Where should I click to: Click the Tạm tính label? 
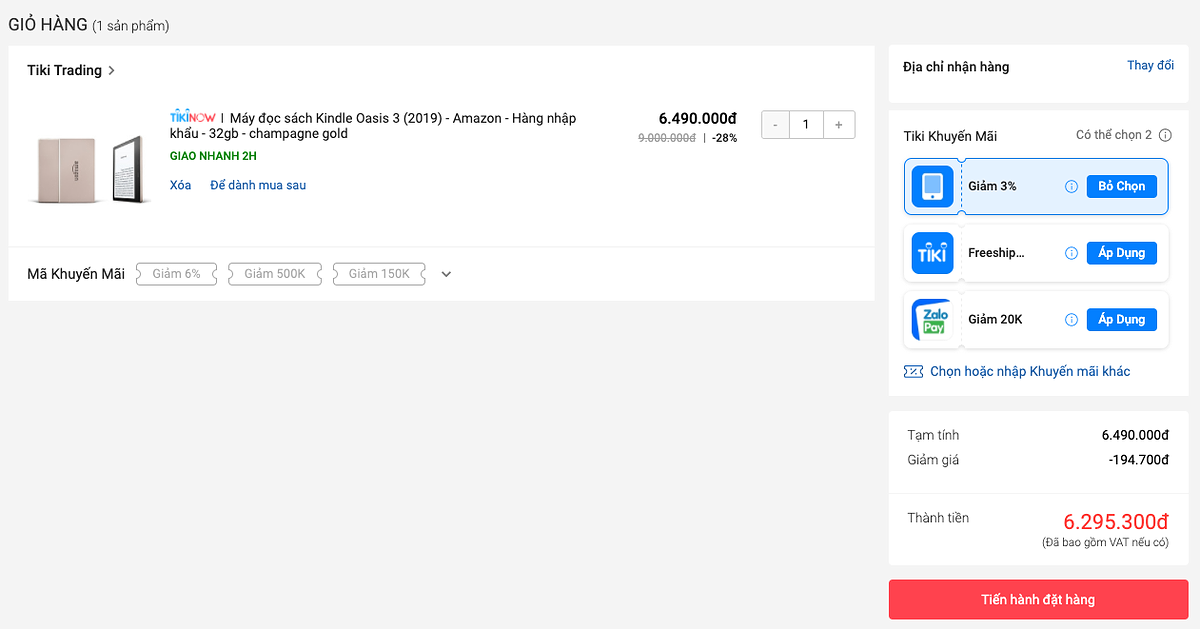[933, 435]
